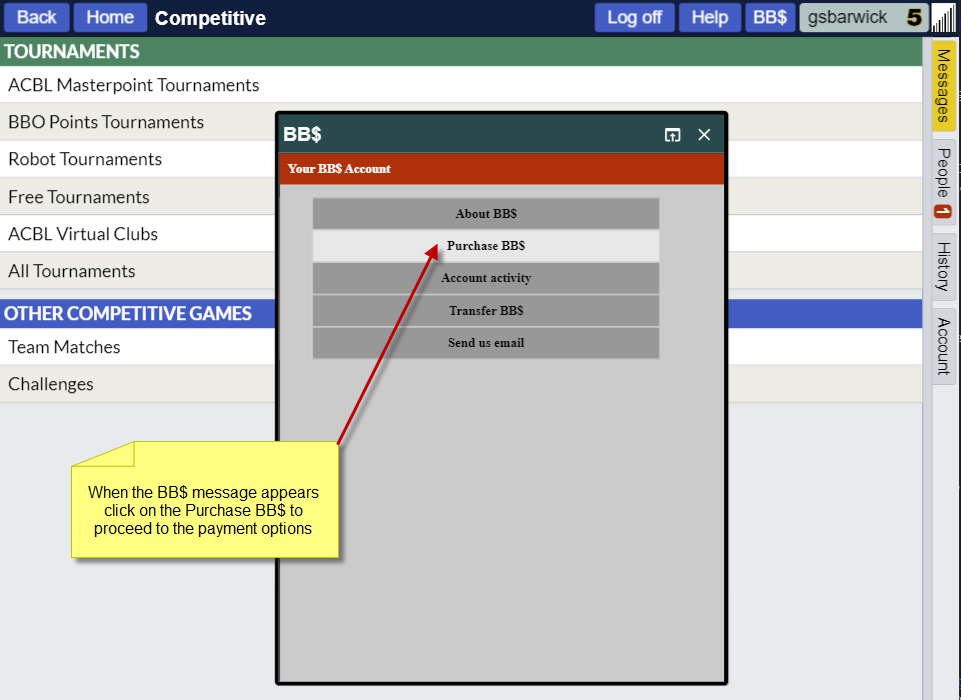Click the People notification badge

click(x=943, y=211)
